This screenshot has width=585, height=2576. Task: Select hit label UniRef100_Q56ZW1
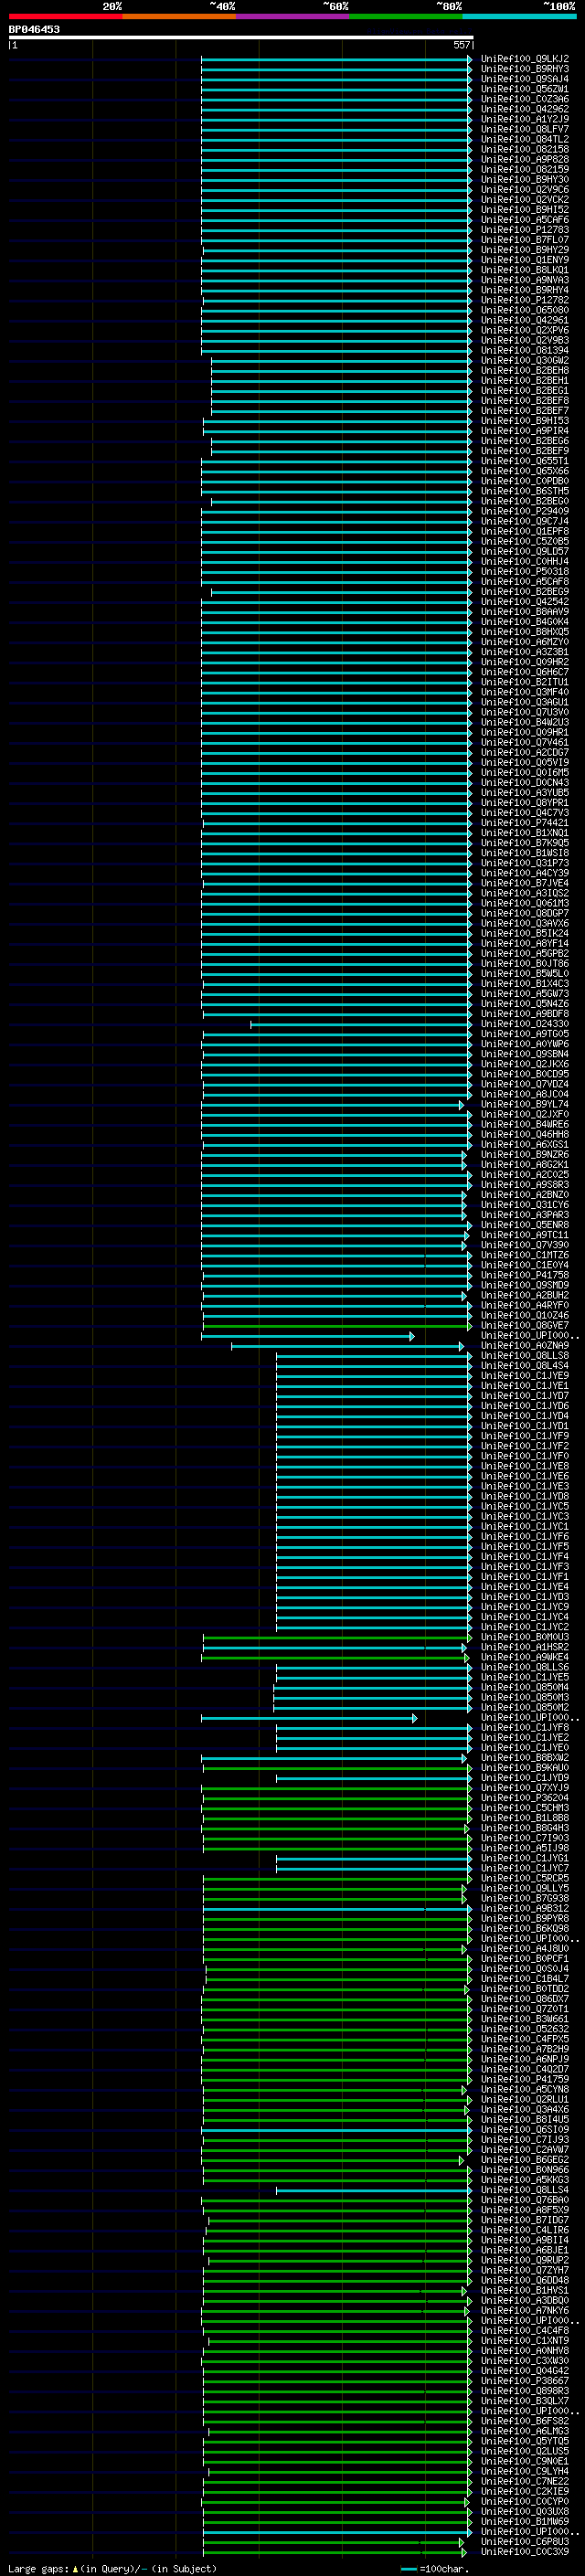point(525,89)
